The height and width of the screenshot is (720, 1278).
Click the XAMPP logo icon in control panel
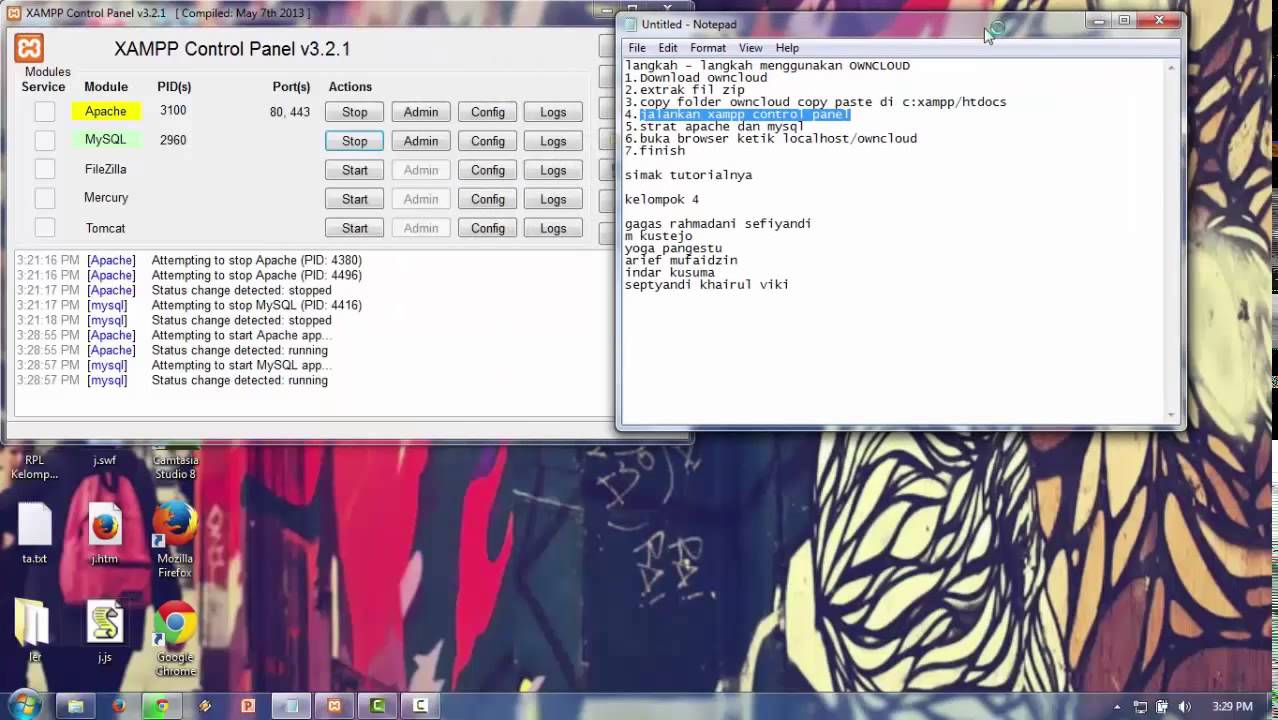[29, 48]
